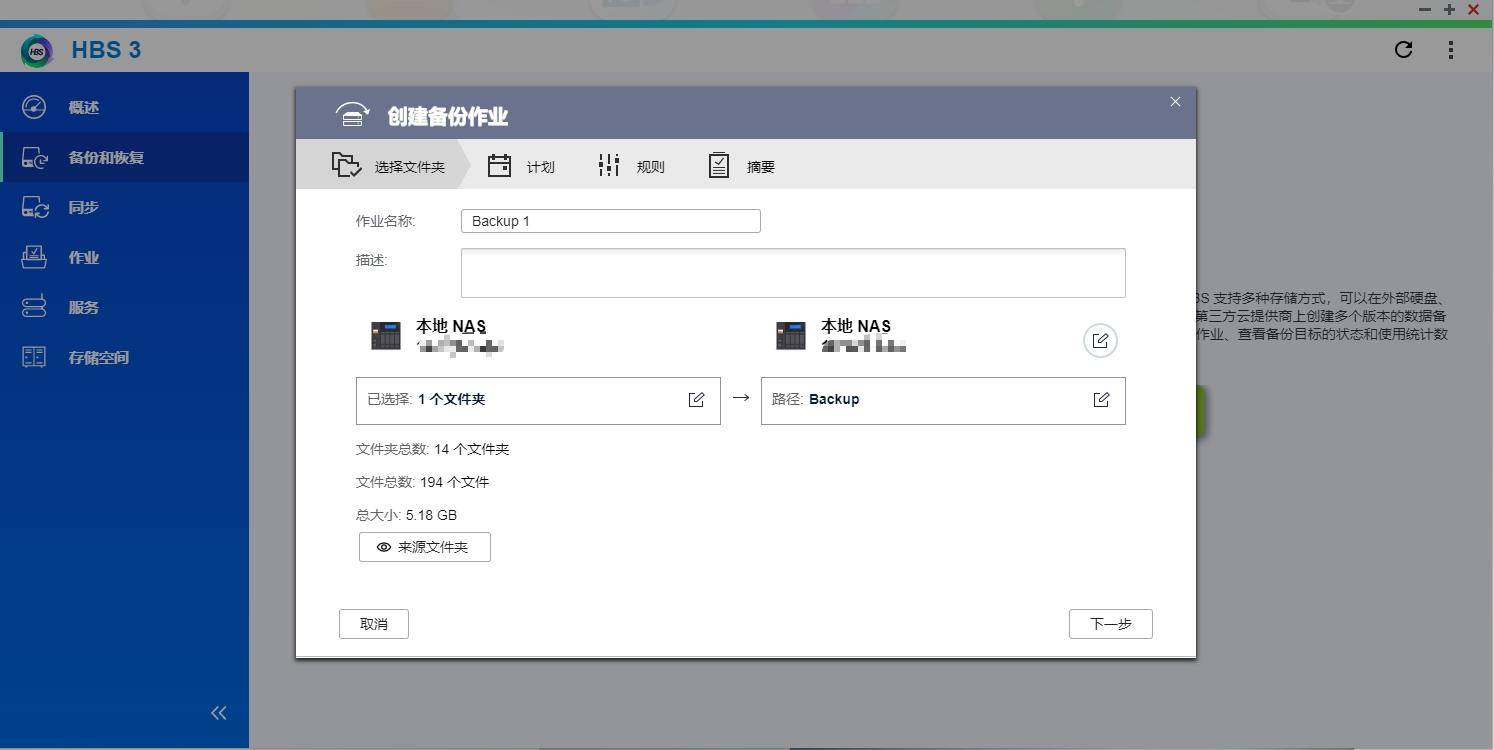This screenshot has height=750, width=1494.
Task: Open the 作业 (Jobs) sidebar section
Action: 84,257
